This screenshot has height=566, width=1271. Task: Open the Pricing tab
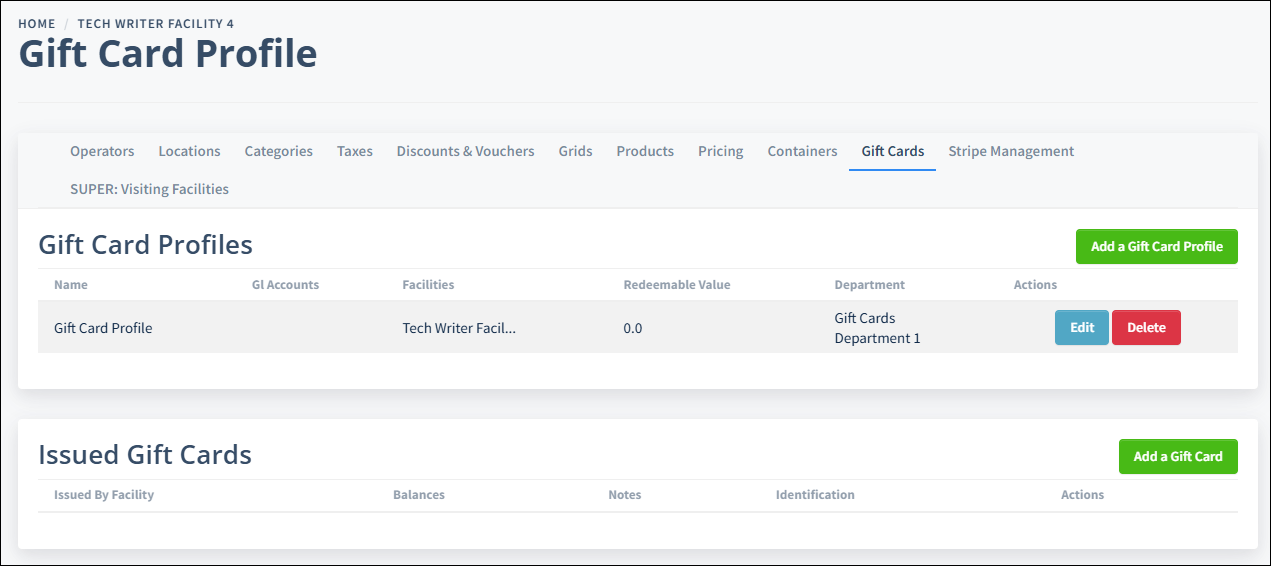(720, 151)
